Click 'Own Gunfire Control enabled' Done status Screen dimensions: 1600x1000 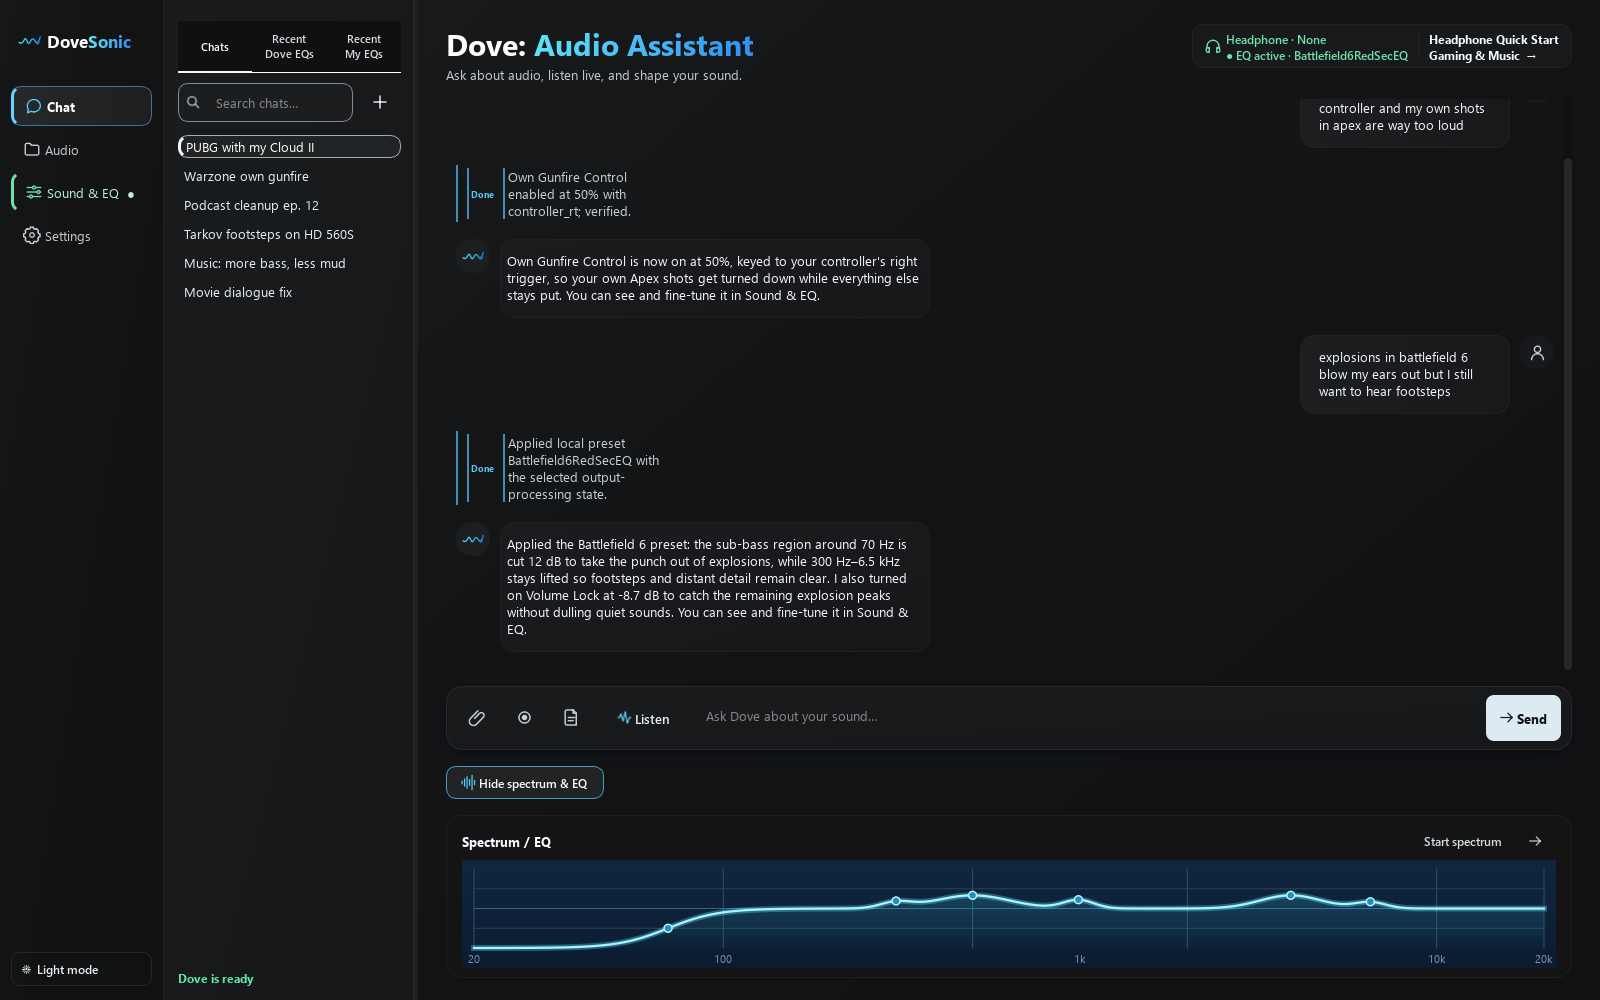coord(482,195)
